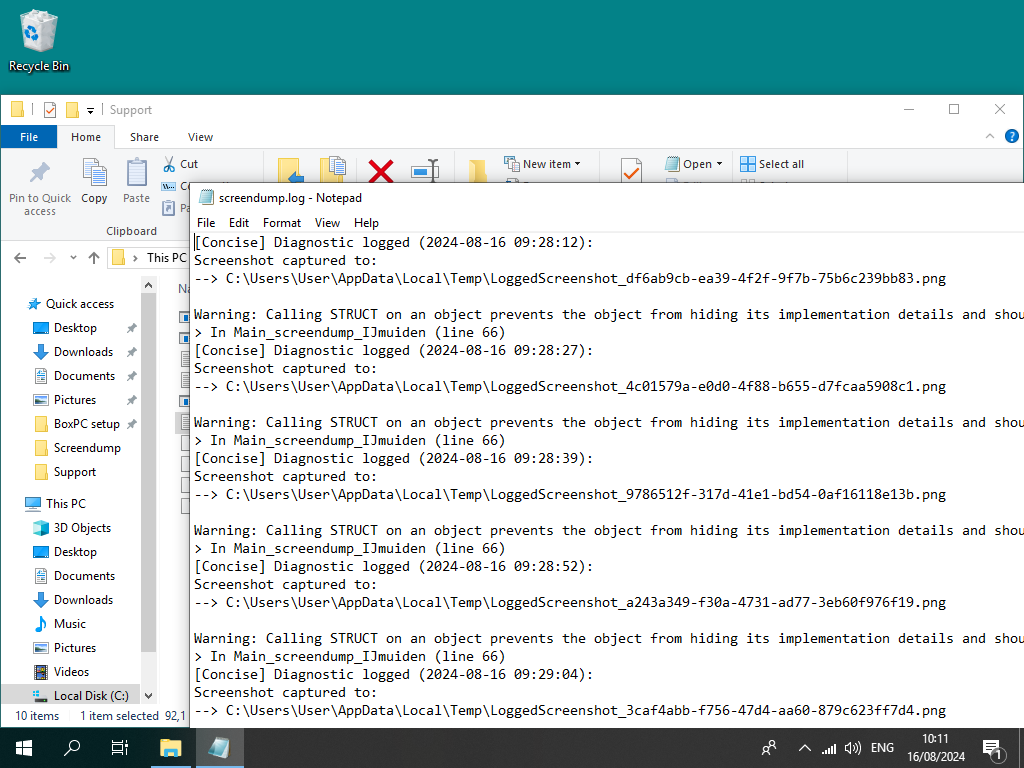Image resolution: width=1024 pixels, height=768 pixels.
Task: Click properties icon in Explorer title bar
Action: 50,110
